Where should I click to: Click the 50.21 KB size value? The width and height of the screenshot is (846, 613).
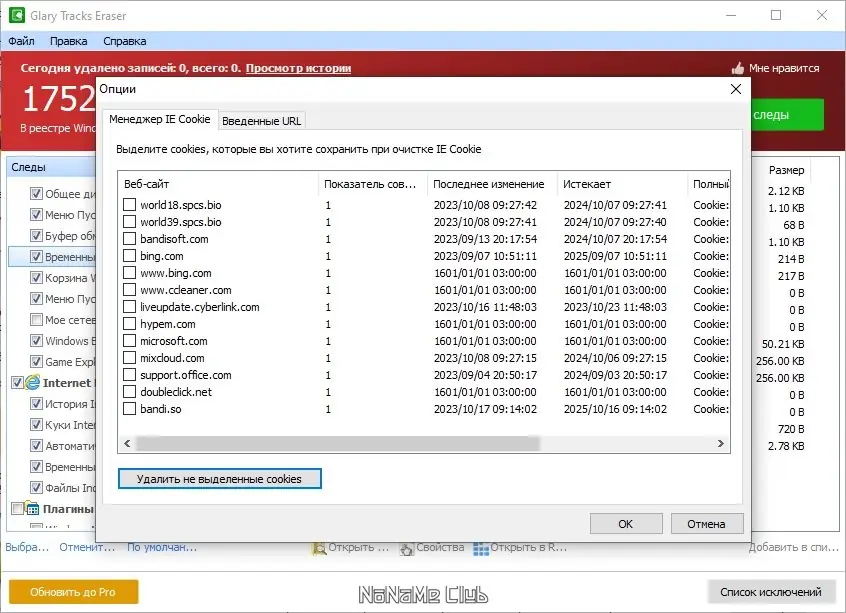(783, 344)
